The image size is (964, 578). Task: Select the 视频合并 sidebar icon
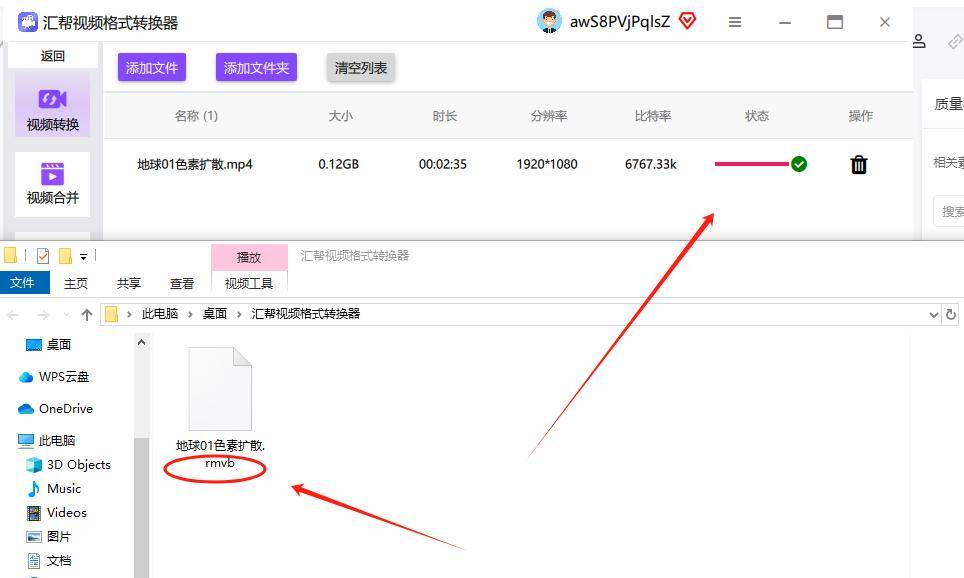(x=52, y=173)
